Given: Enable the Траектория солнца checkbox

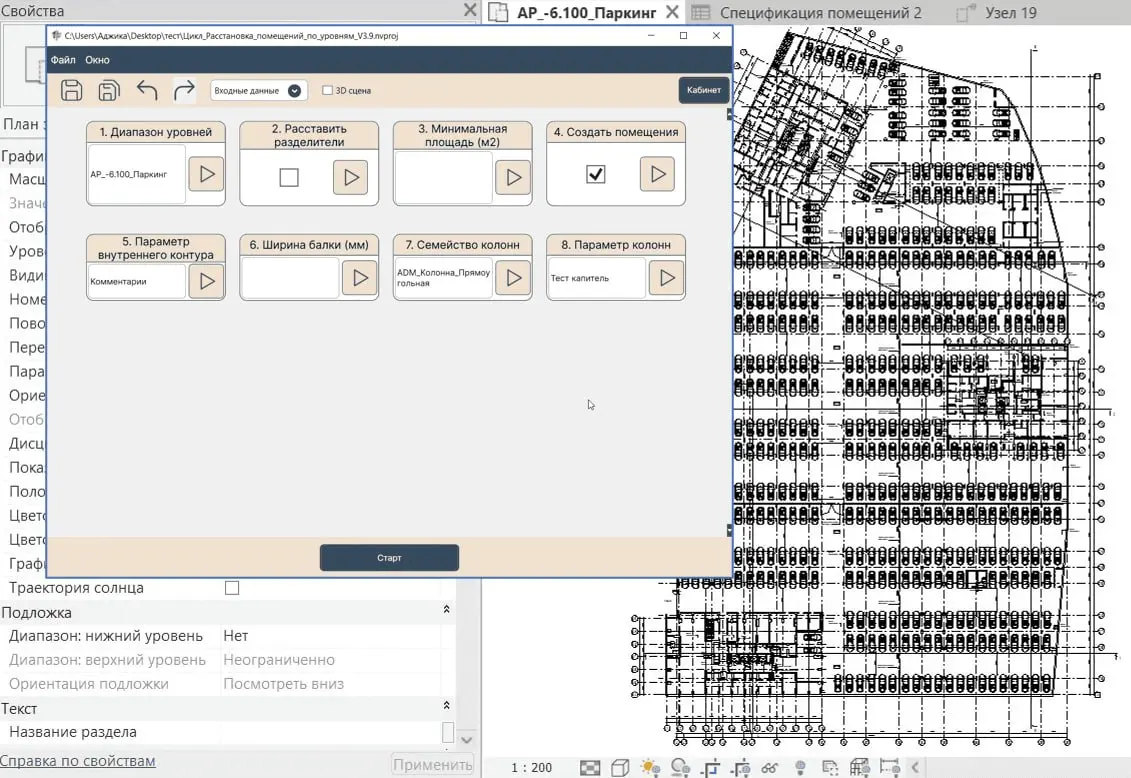Looking at the screenshot, I should (232, 588).
